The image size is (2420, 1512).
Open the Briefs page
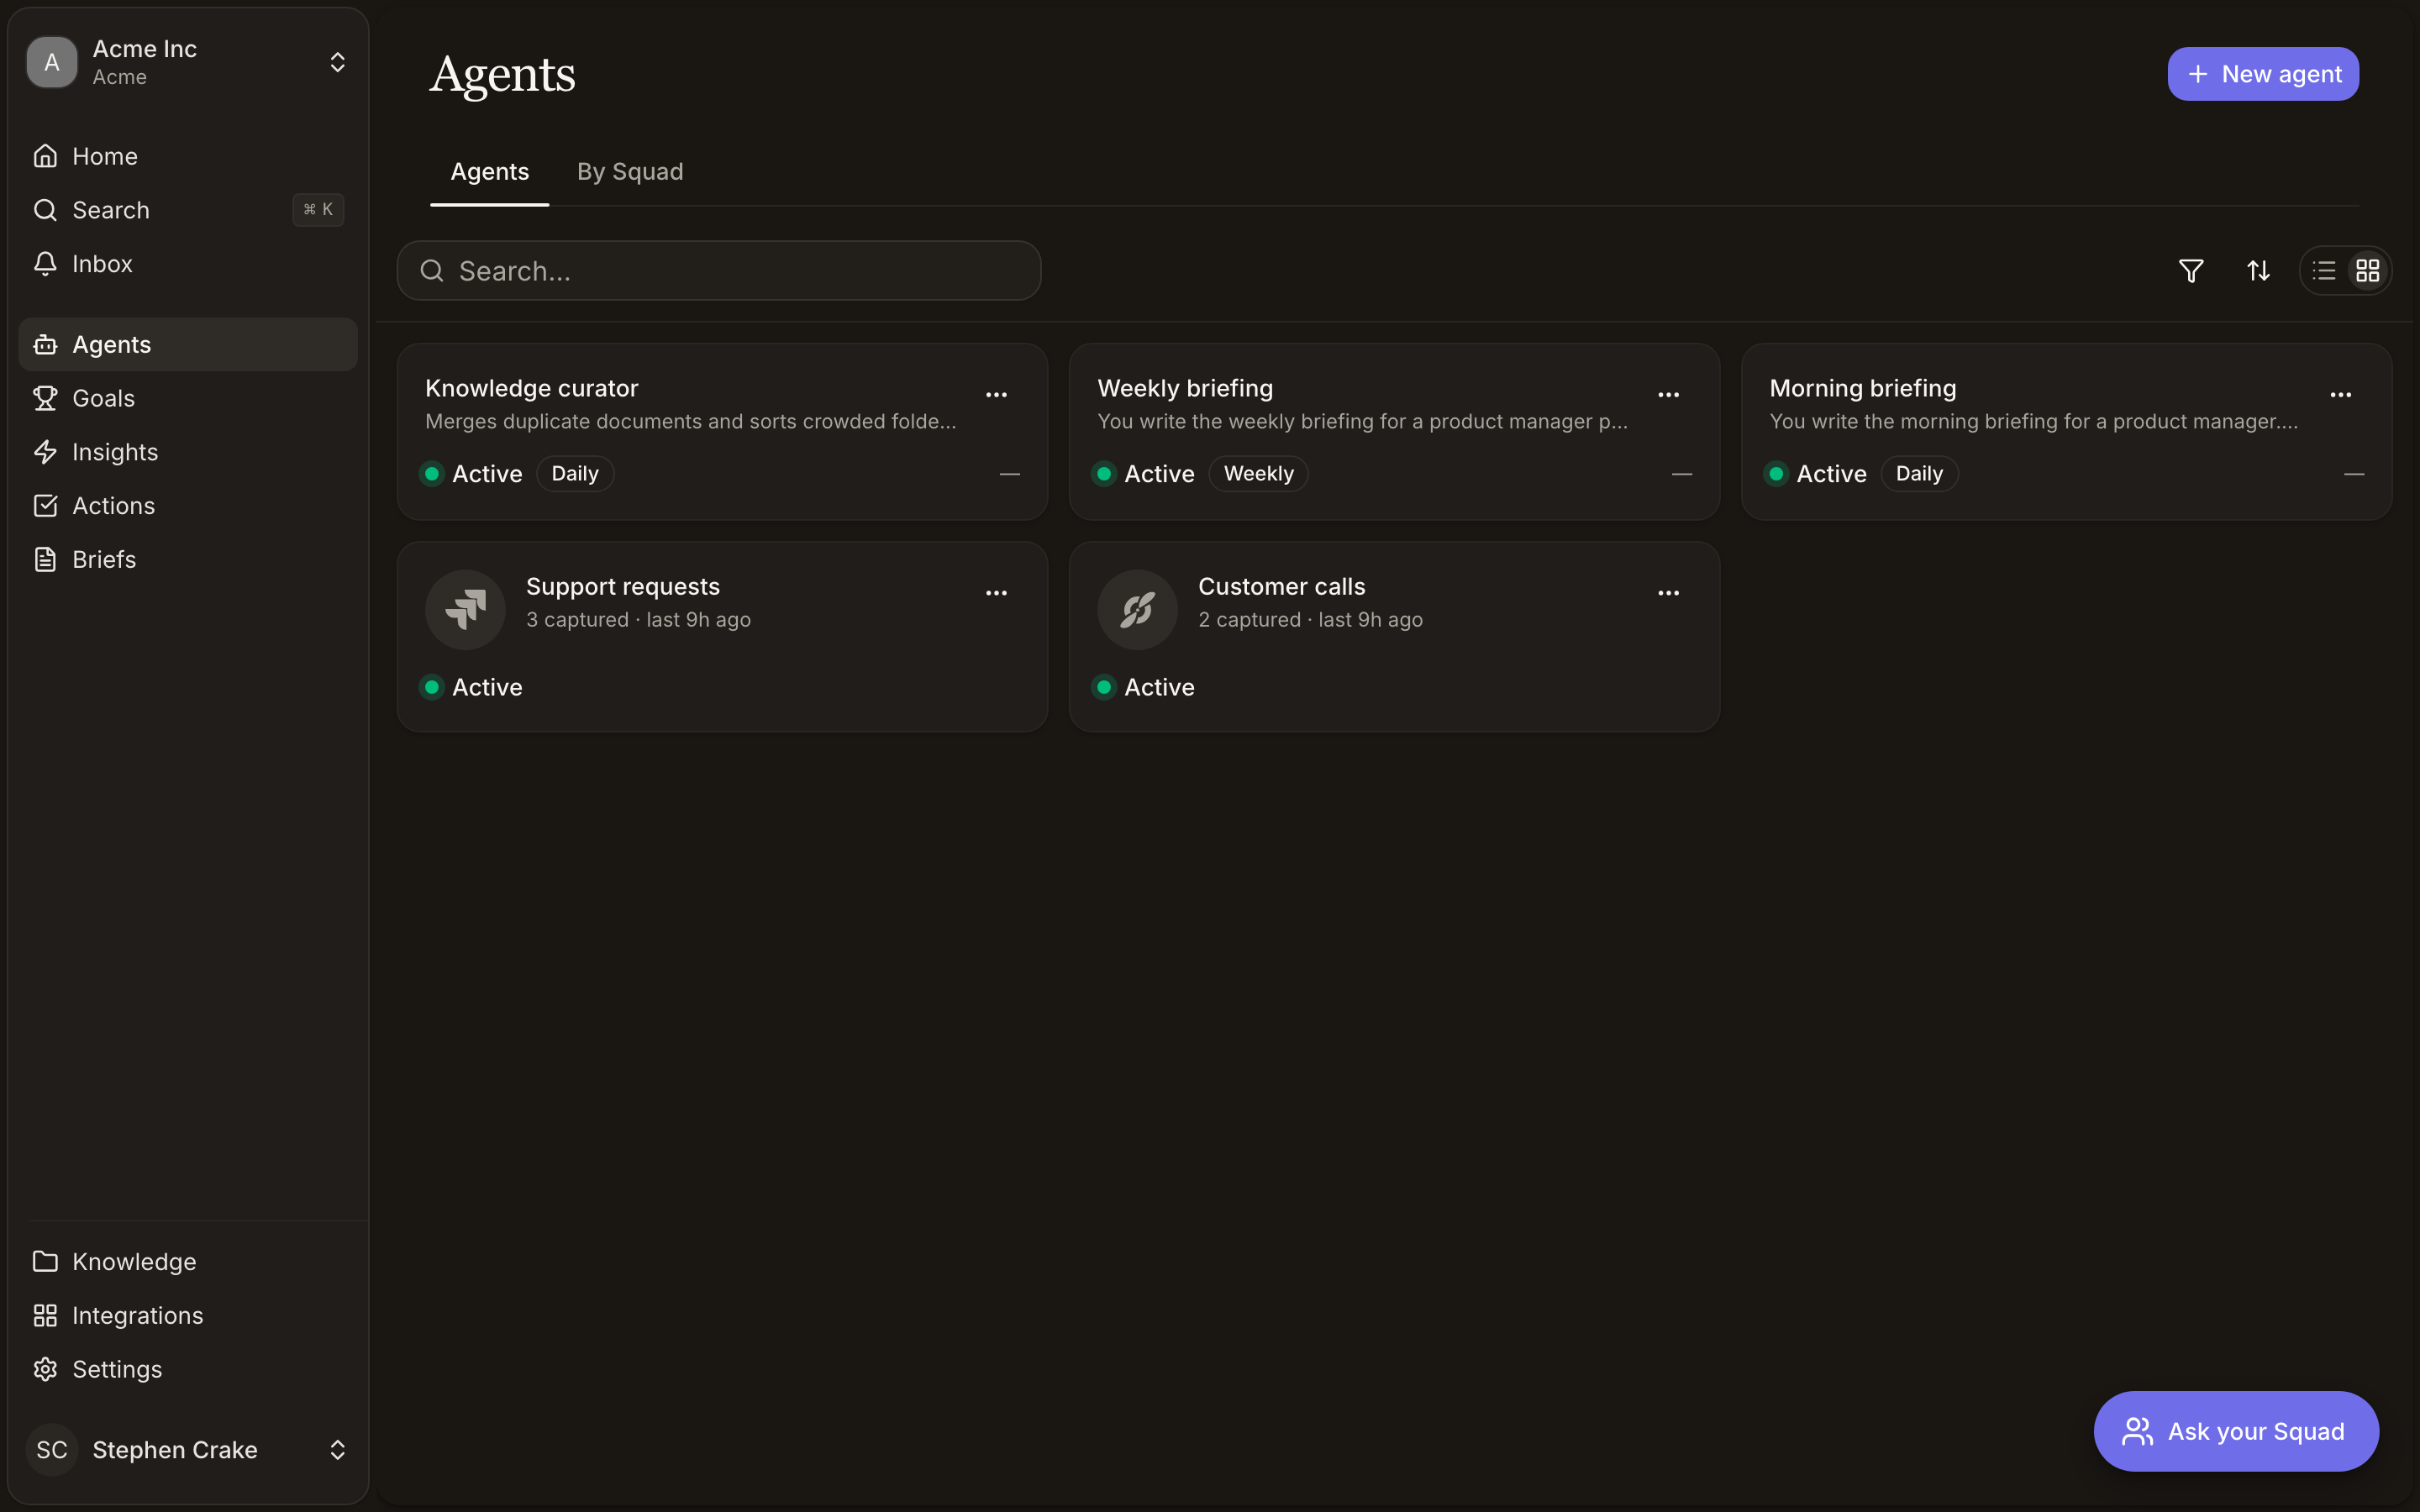[x=188, y=560]
